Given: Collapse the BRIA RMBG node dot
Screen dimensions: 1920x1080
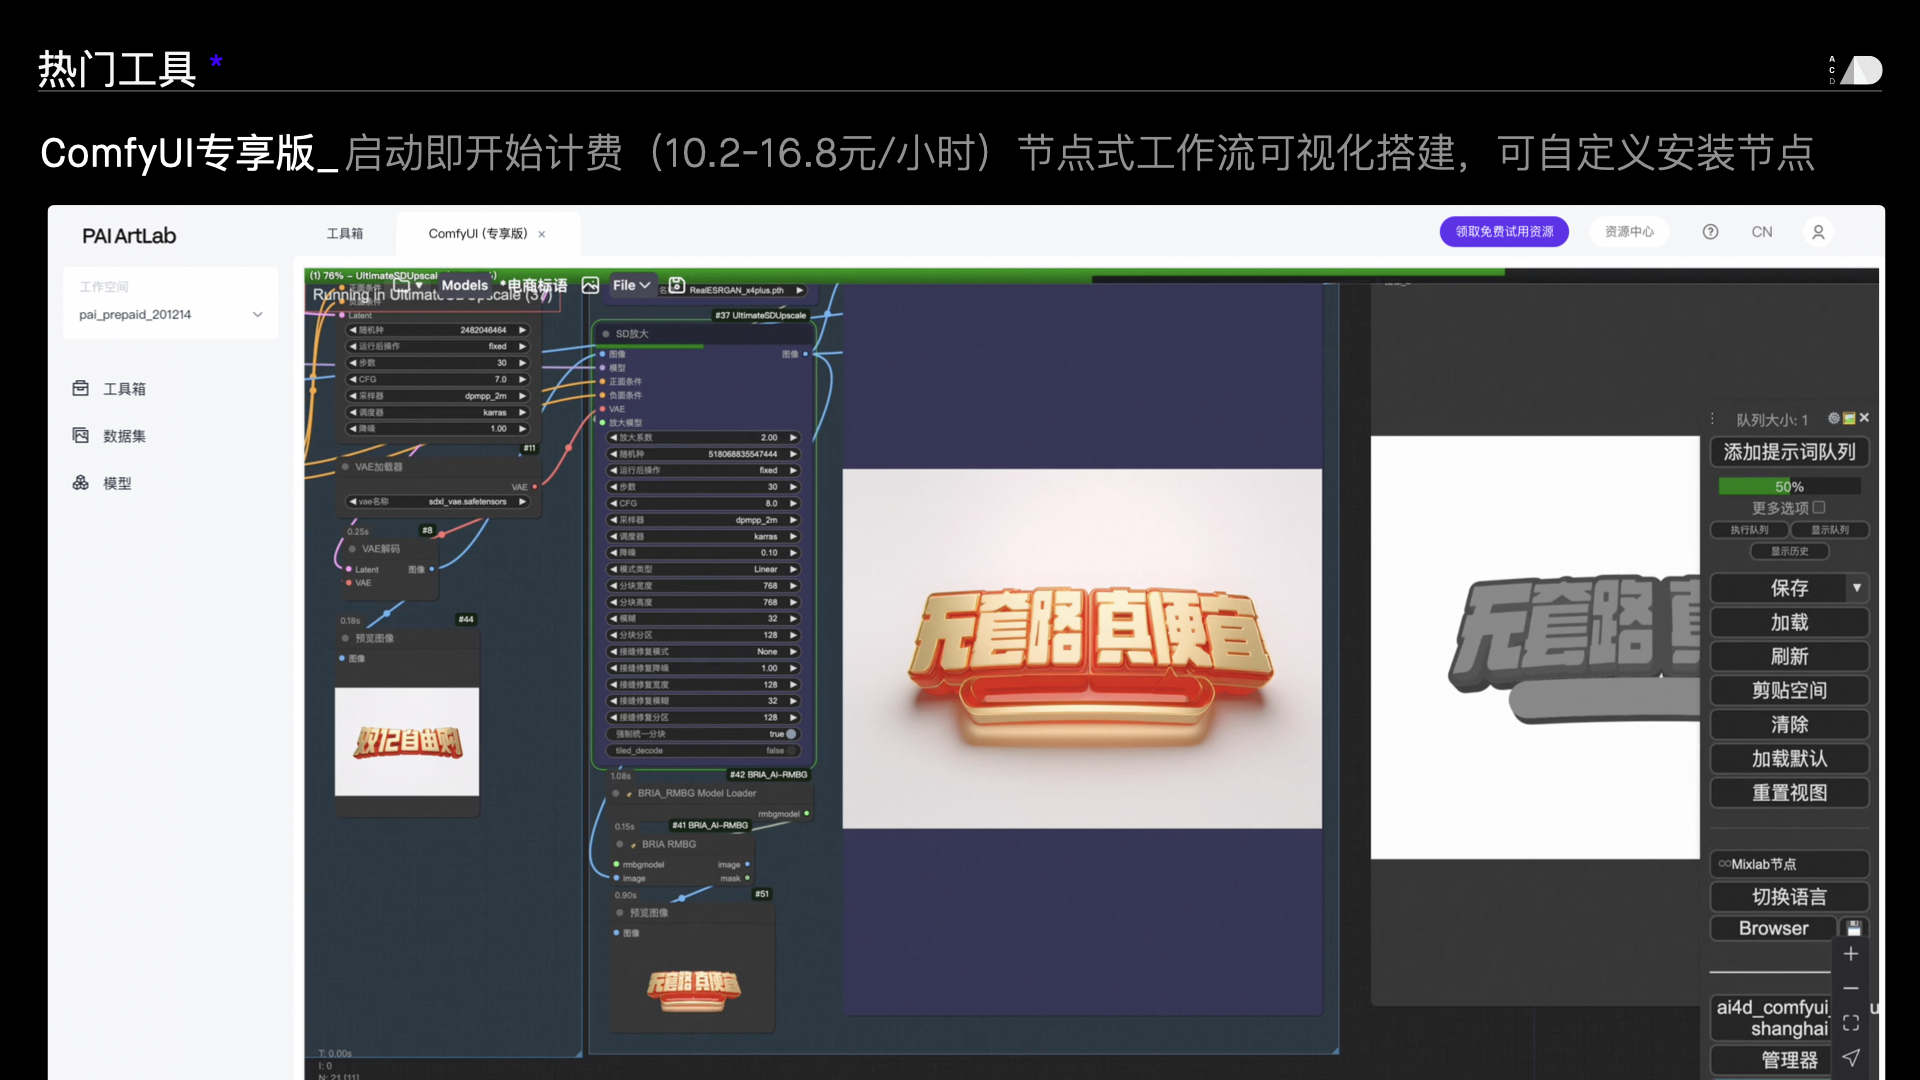Looking at the screenshot, I should [620, 844].
